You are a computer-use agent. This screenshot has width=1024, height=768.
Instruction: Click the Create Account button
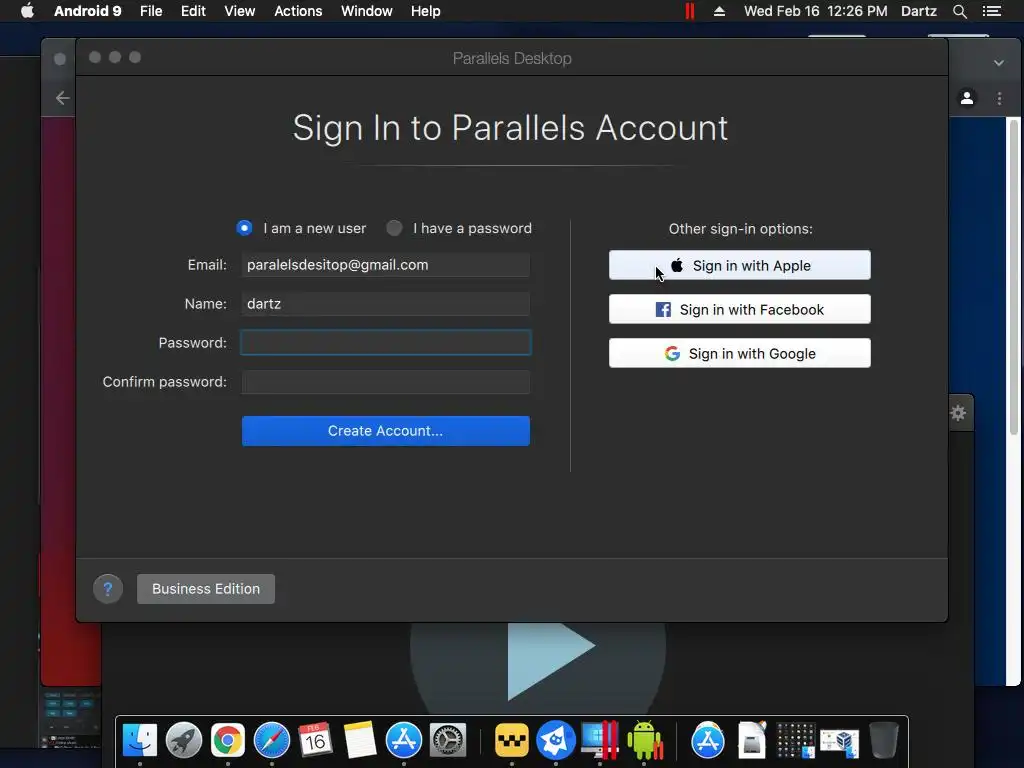(385, 431)
